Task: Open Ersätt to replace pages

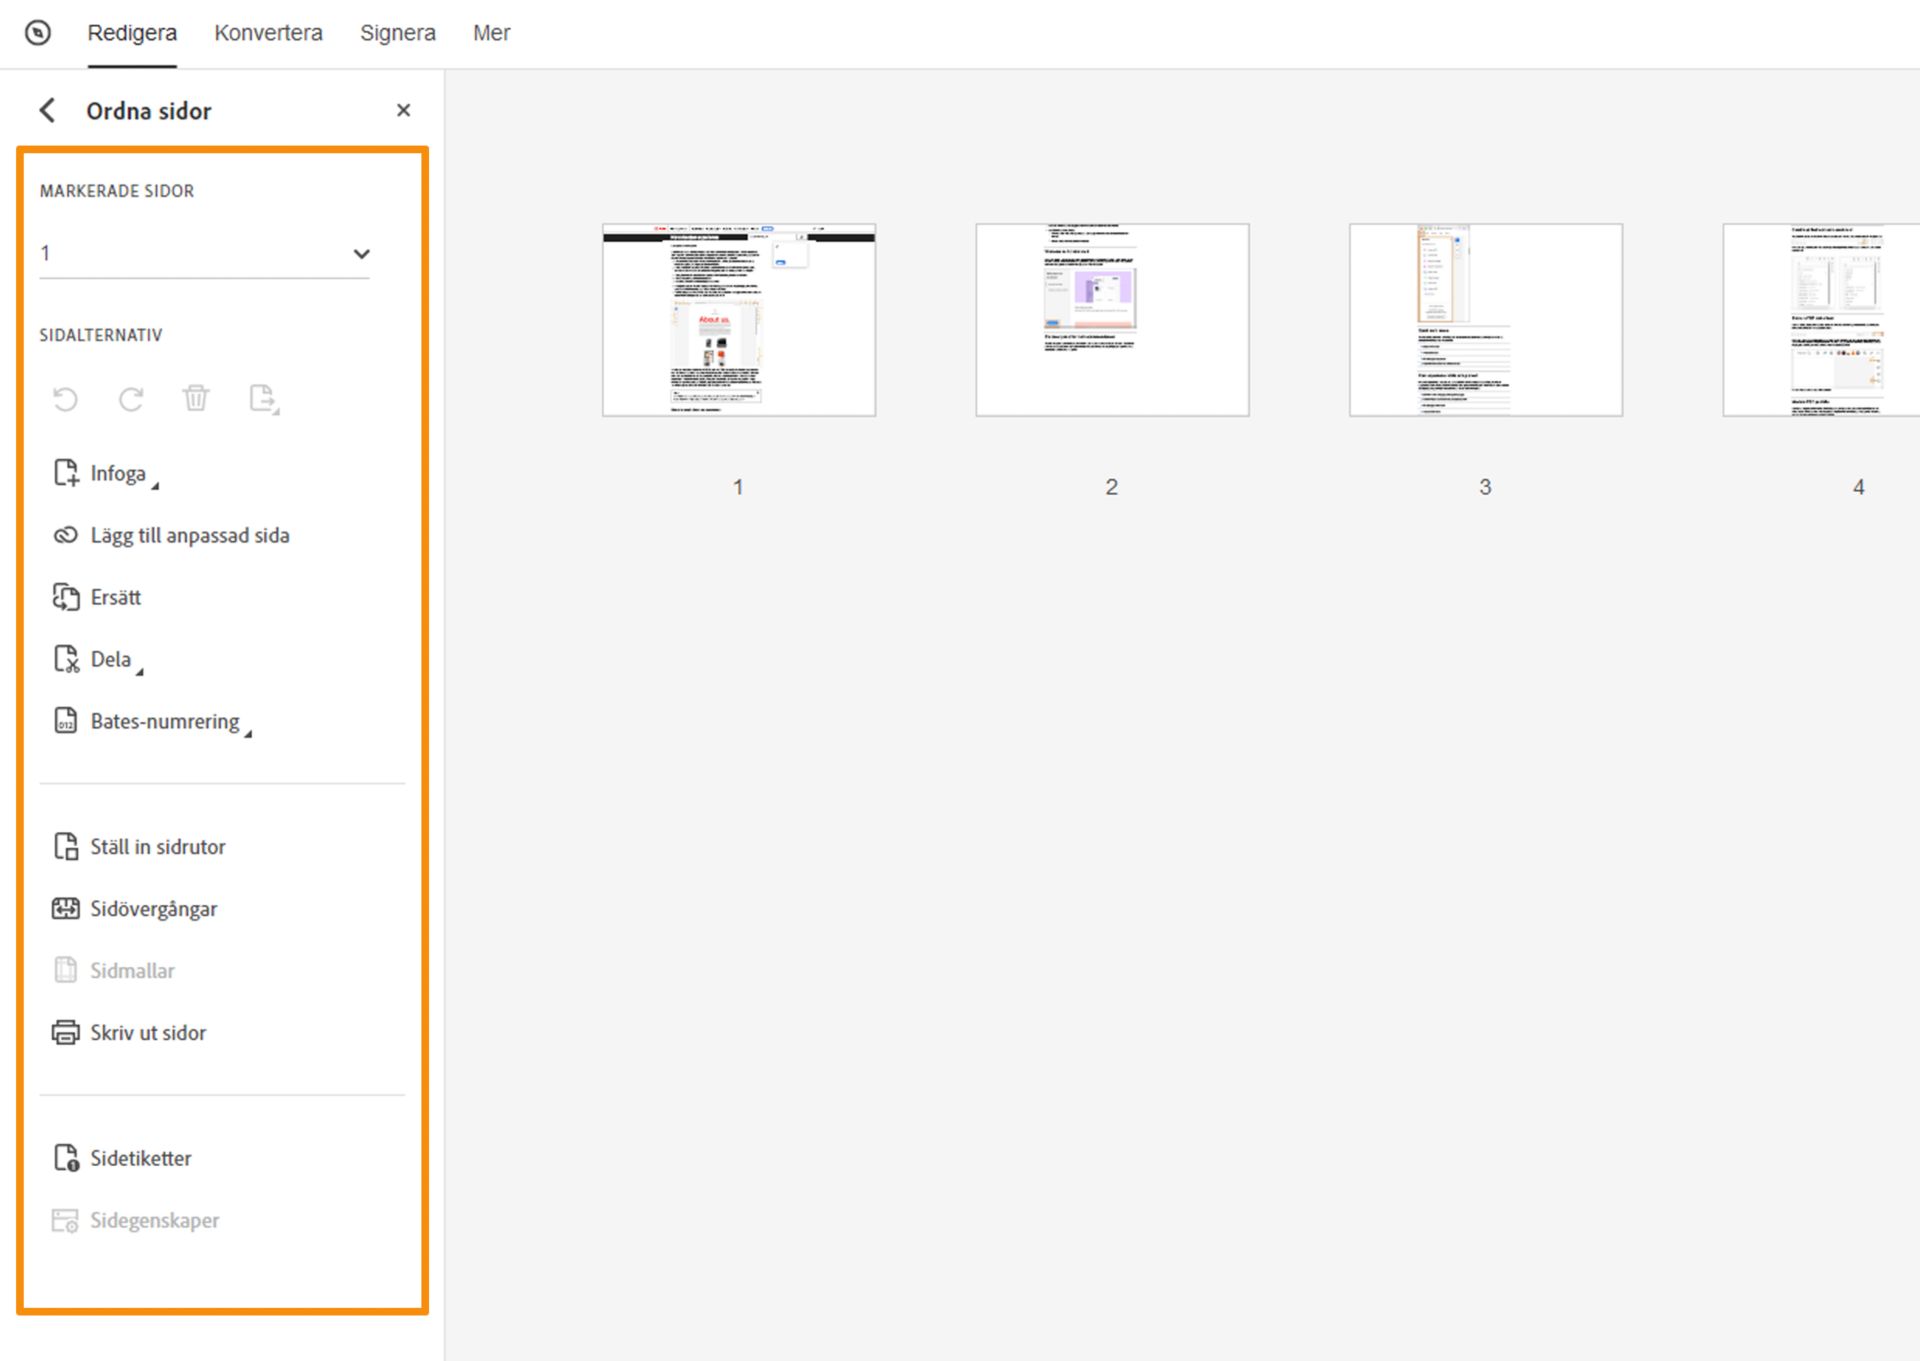Action: (115, 598)
